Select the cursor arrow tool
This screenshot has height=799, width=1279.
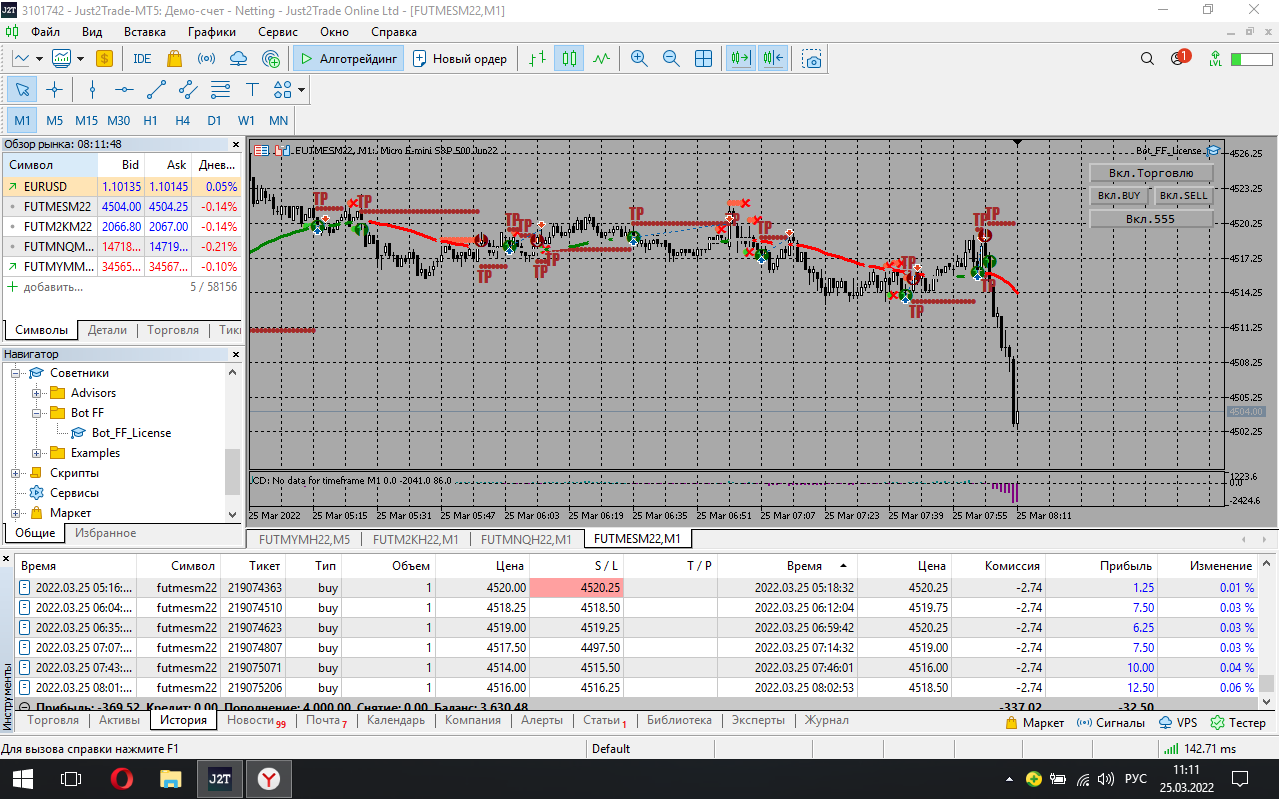[22, 89]
